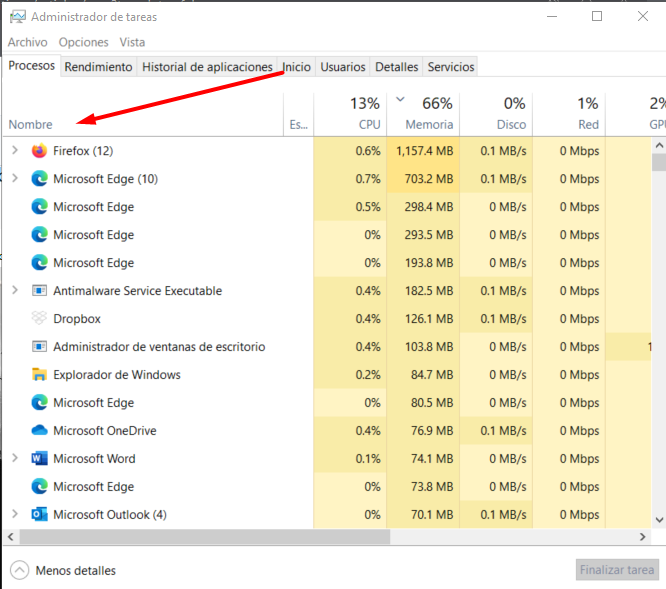Click the horizontal scrollbar left arrow

pyautogui.click(x=11, y=537)
